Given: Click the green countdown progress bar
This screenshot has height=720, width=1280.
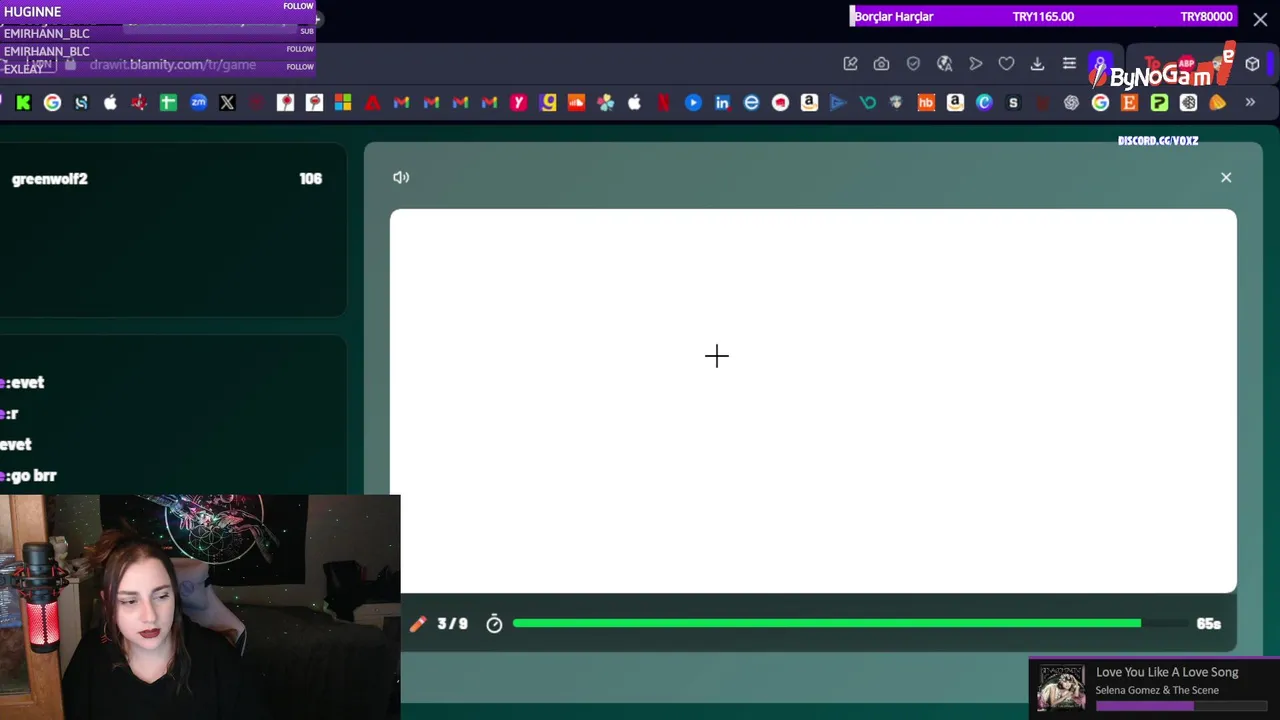Looking at the screenshot, I should coord(827,623).
